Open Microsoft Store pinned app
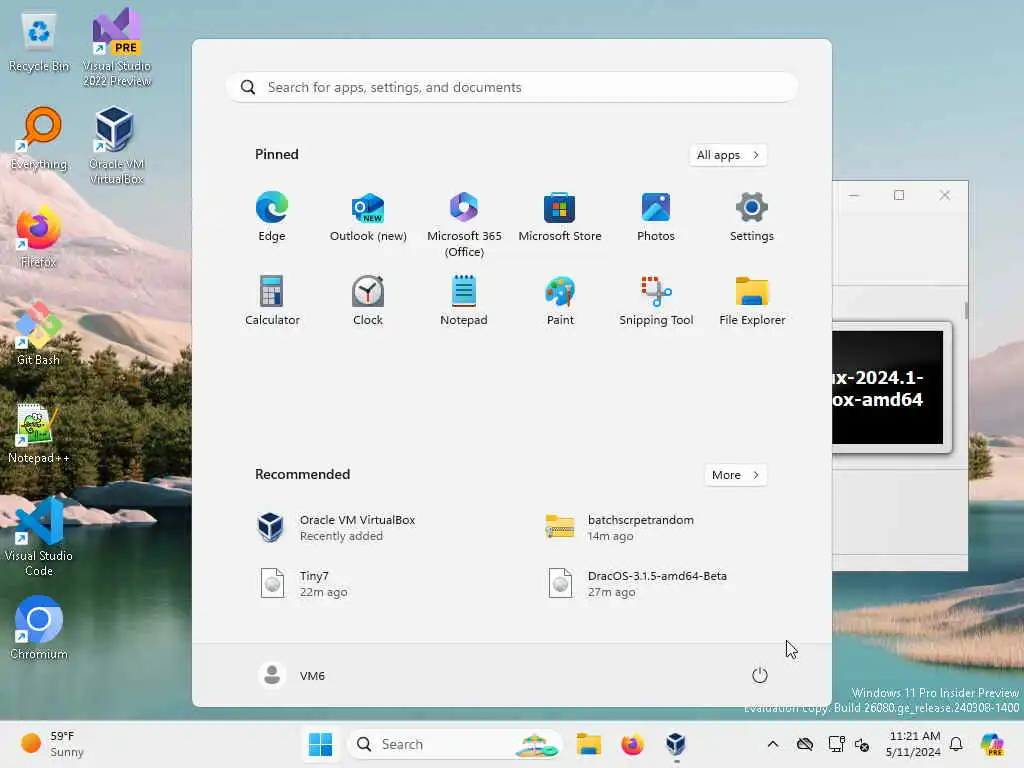The height and width of the screenshot is (768, 1024). tap(560, 217)
